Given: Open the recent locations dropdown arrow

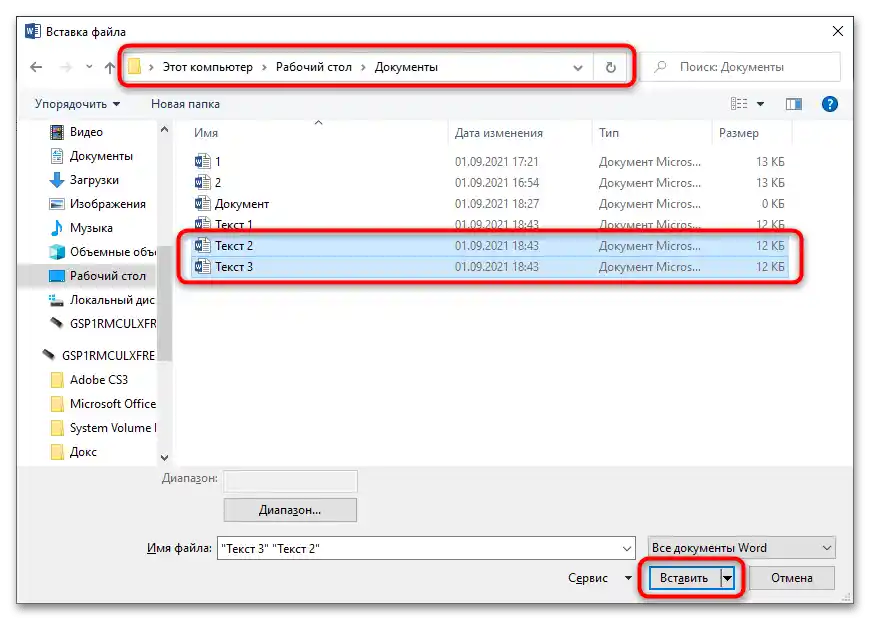Looking at the screenshot, I should click(x=89, y=67).
